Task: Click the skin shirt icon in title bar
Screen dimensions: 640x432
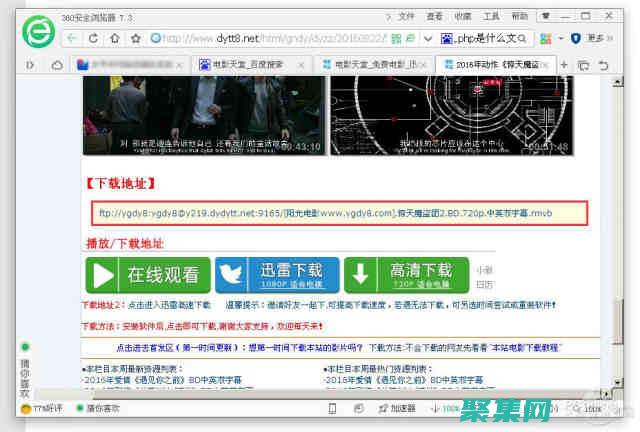Action: [x=546, y=16]
